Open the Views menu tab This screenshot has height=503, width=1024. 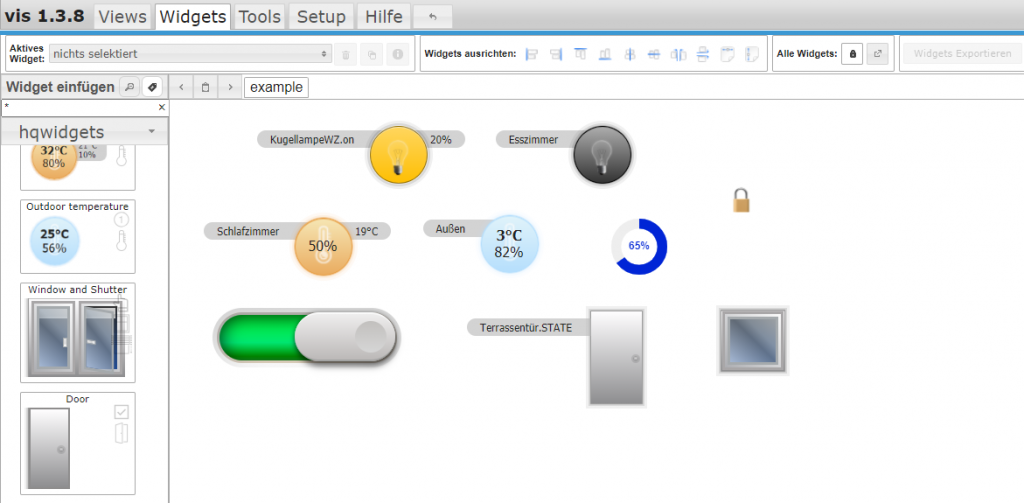tap(123, 17)
